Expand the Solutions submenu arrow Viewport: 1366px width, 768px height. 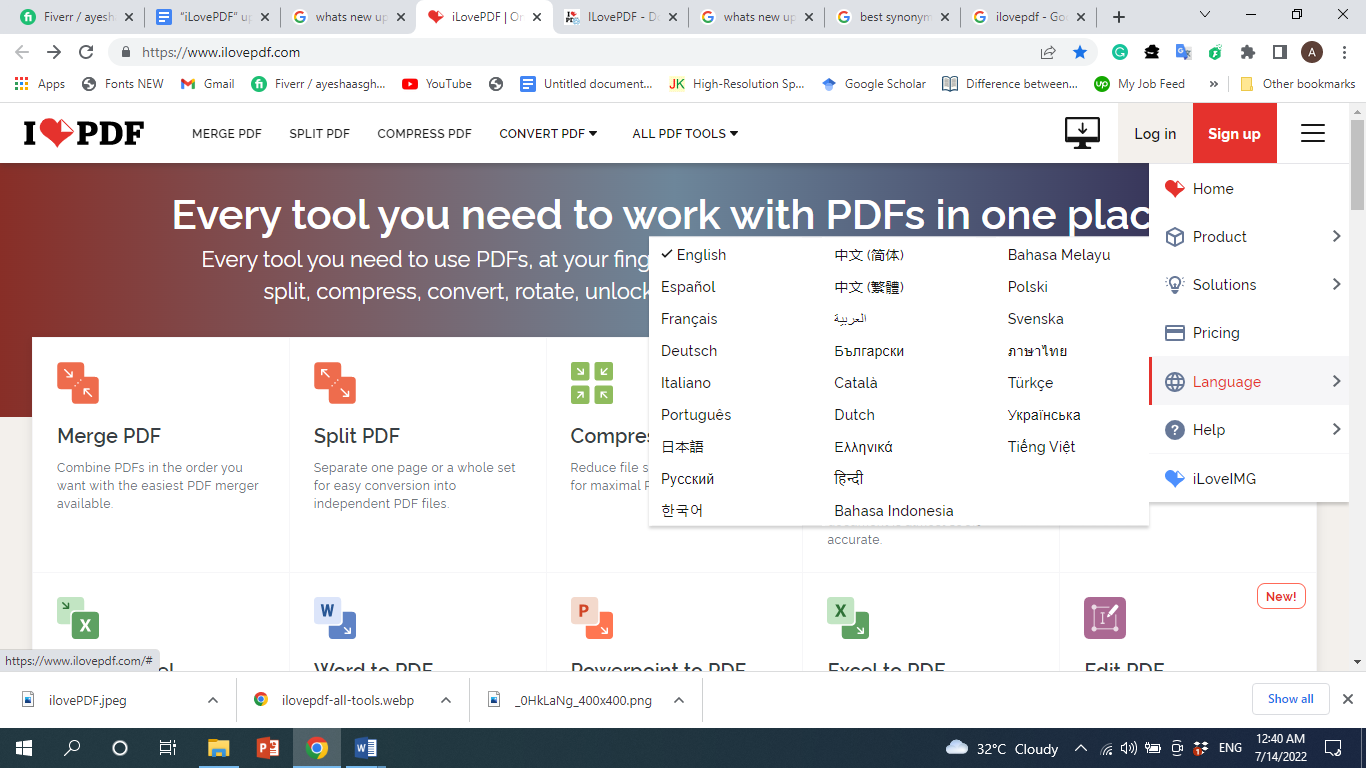tap(1336, 284)
